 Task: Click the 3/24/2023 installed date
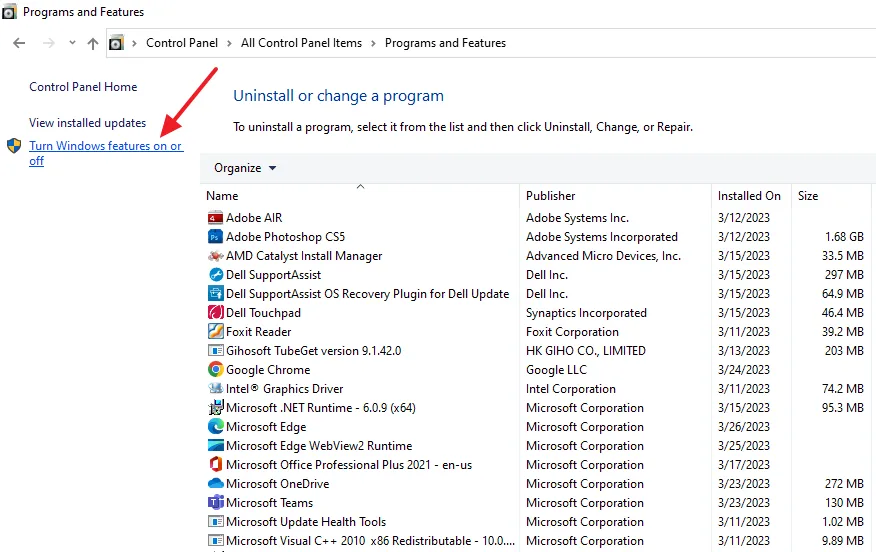click(744, 370)
